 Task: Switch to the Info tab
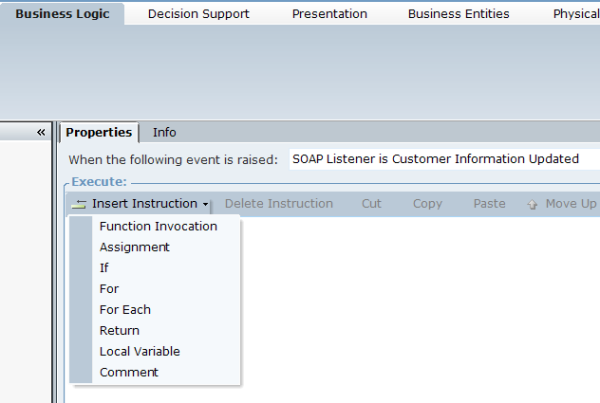click(164, 132)
